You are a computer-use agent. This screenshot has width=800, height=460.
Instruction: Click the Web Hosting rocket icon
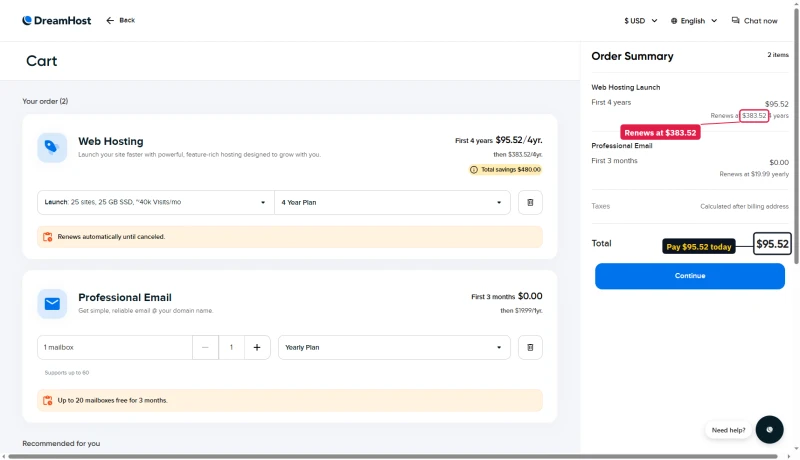(x=52, y=147)
